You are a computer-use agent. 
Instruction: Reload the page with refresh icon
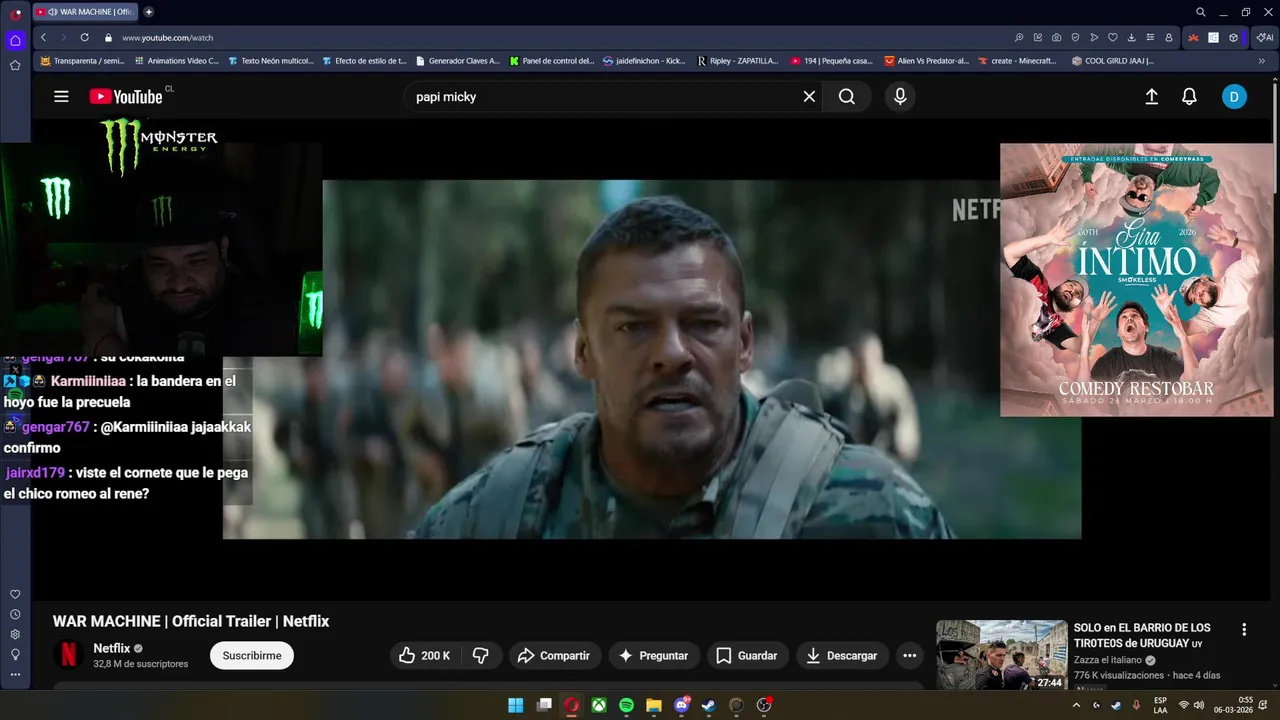(x=84, y=37)
